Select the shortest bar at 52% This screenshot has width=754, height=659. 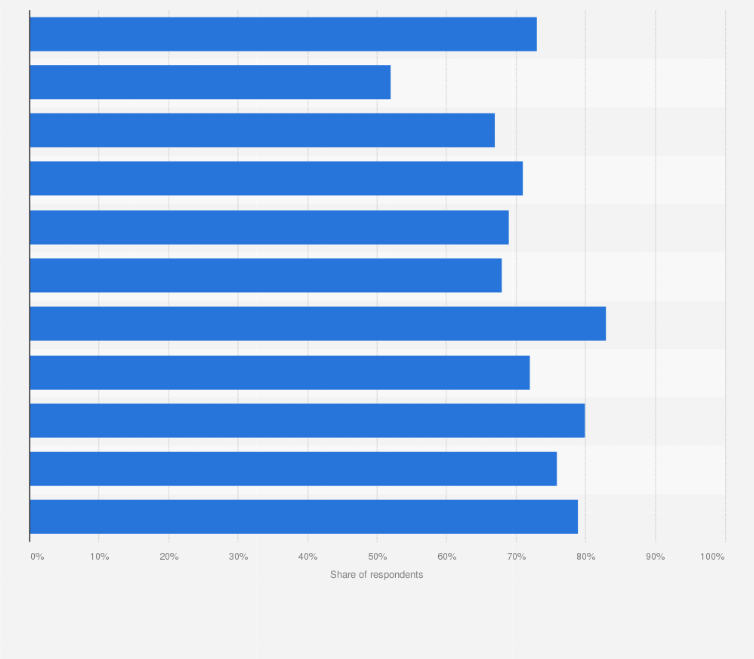coord(210,82)
